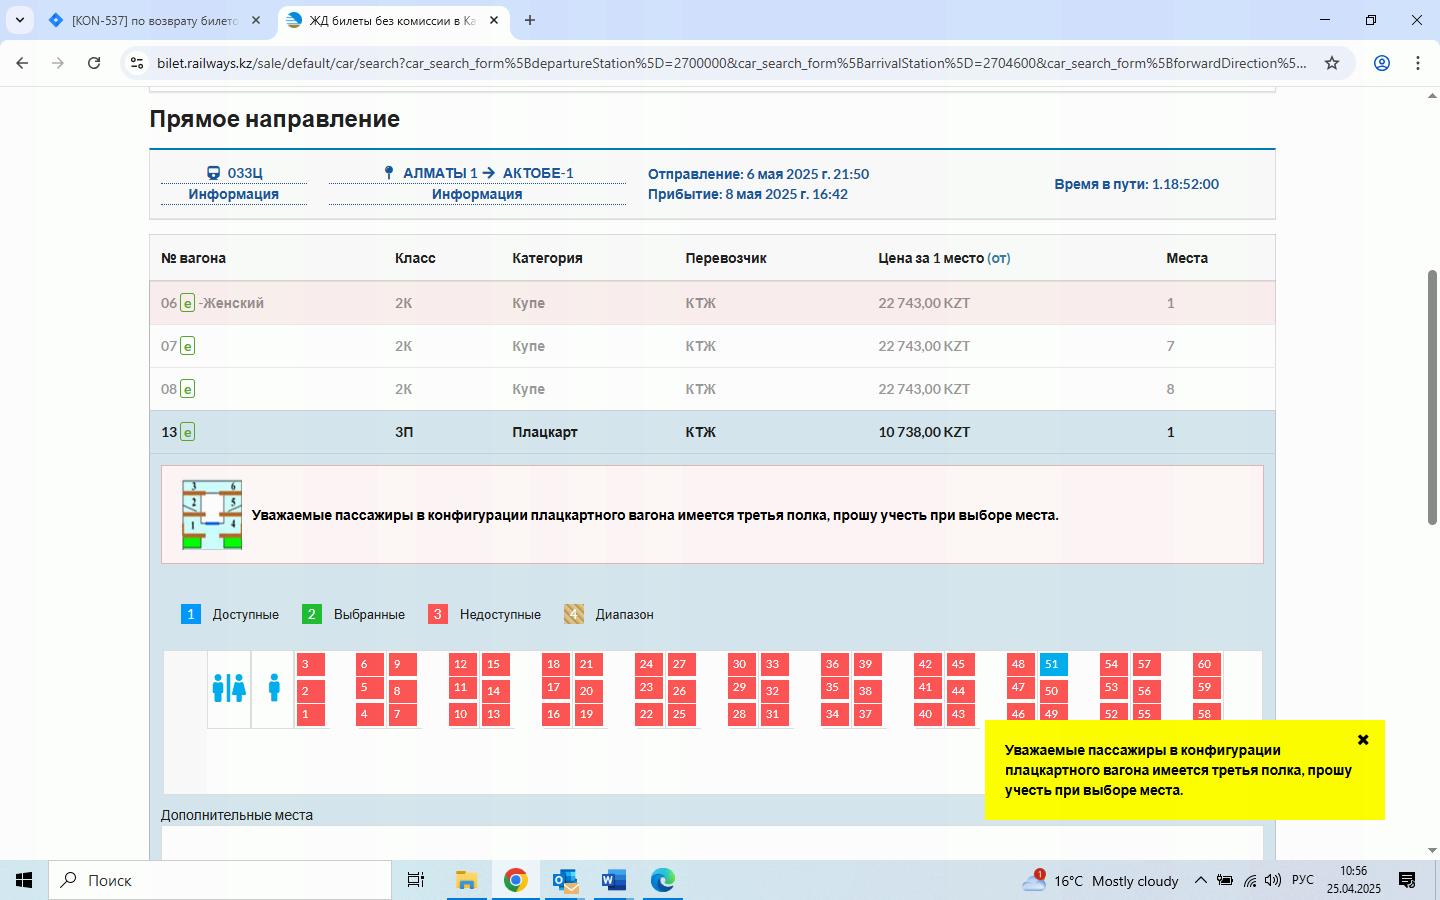Reload the page
Screen dimensions: 1440x900
click(94, 63)
